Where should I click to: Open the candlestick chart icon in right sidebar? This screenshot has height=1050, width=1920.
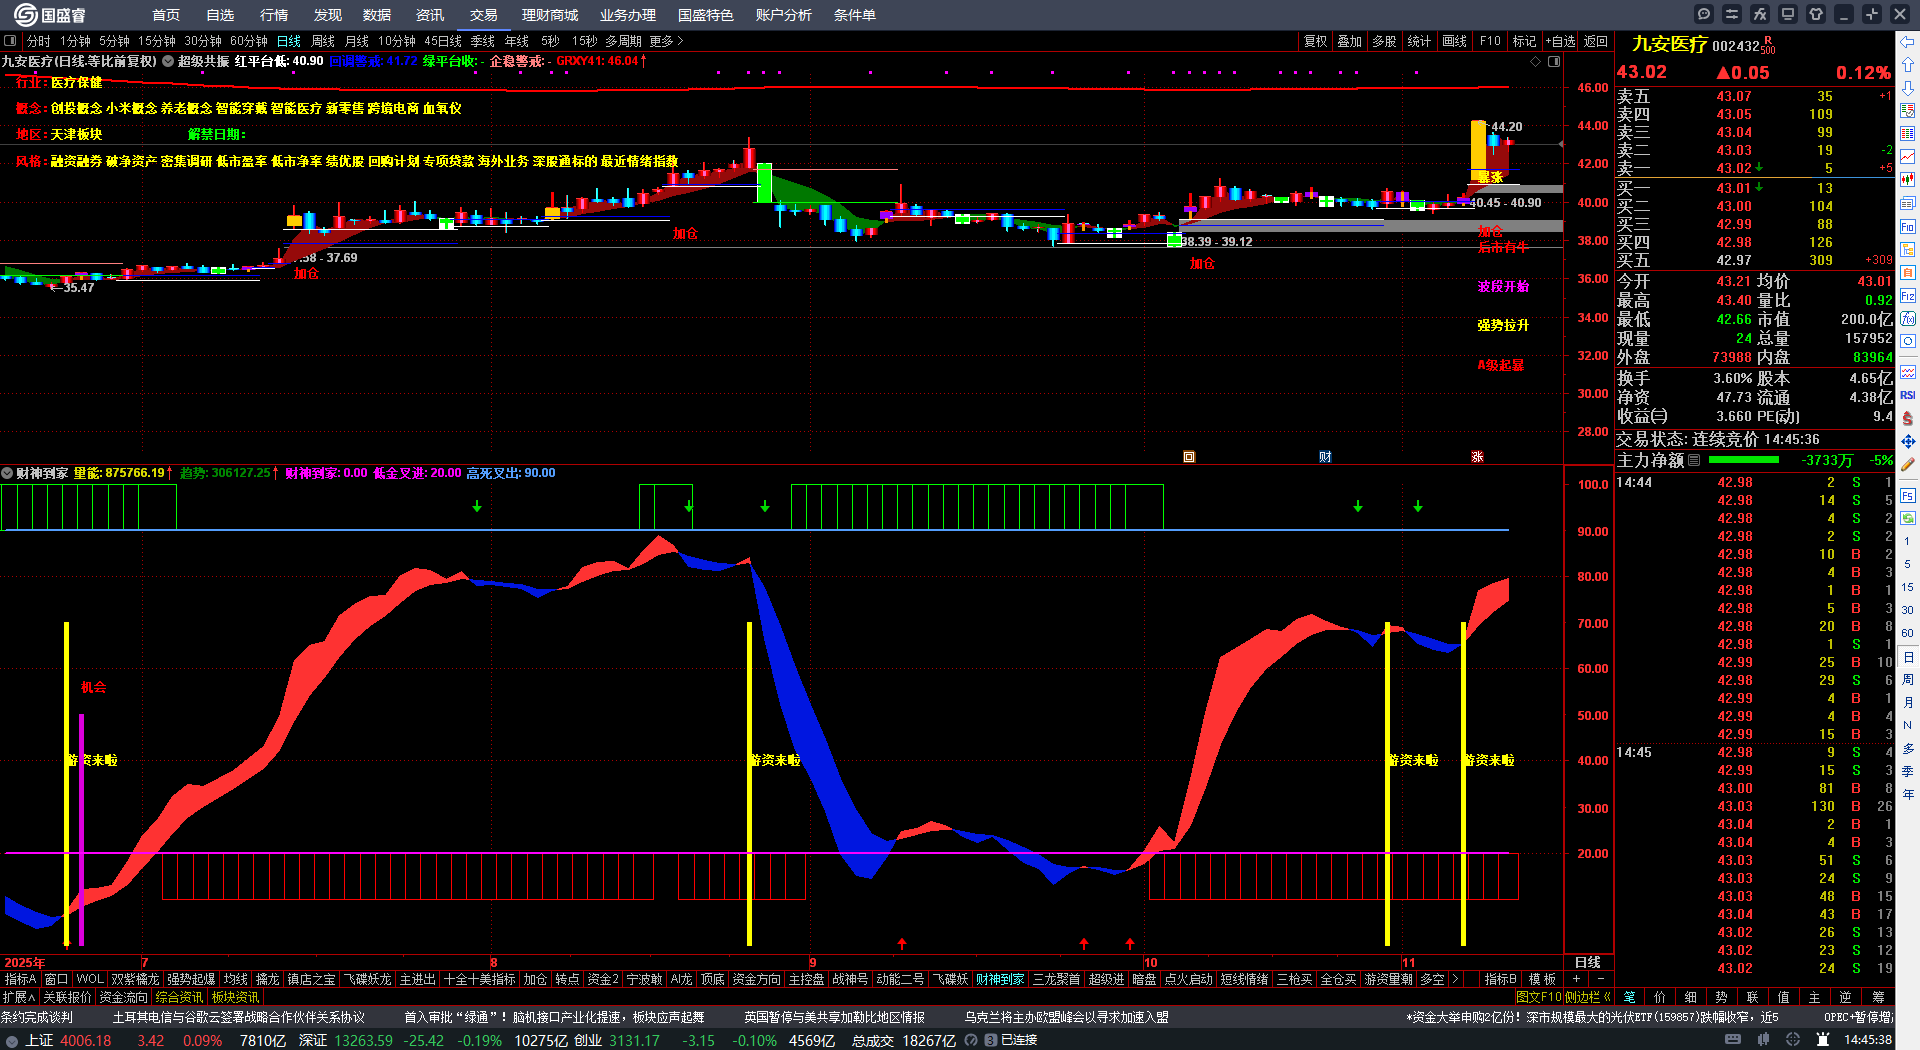coord(1908,180)
